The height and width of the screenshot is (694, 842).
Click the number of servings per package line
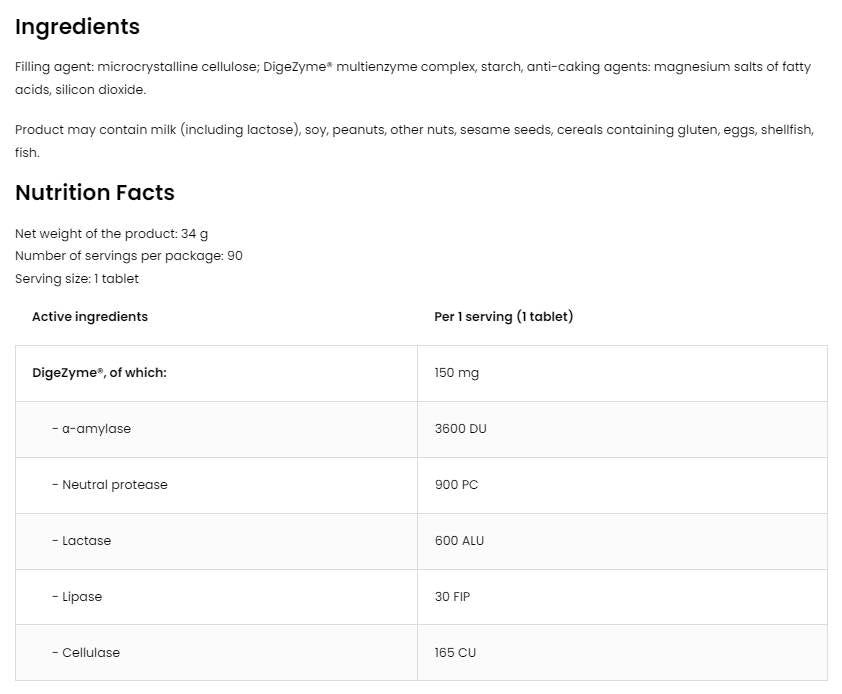click(129, 256)
